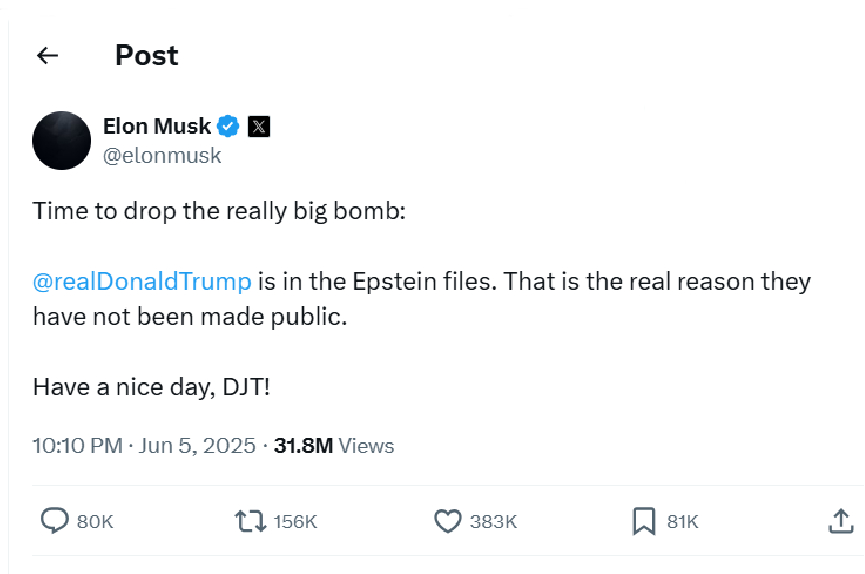This screenshot has width=865, height=574.
Task: Bookmark this post
Action: tap(644, 521)
